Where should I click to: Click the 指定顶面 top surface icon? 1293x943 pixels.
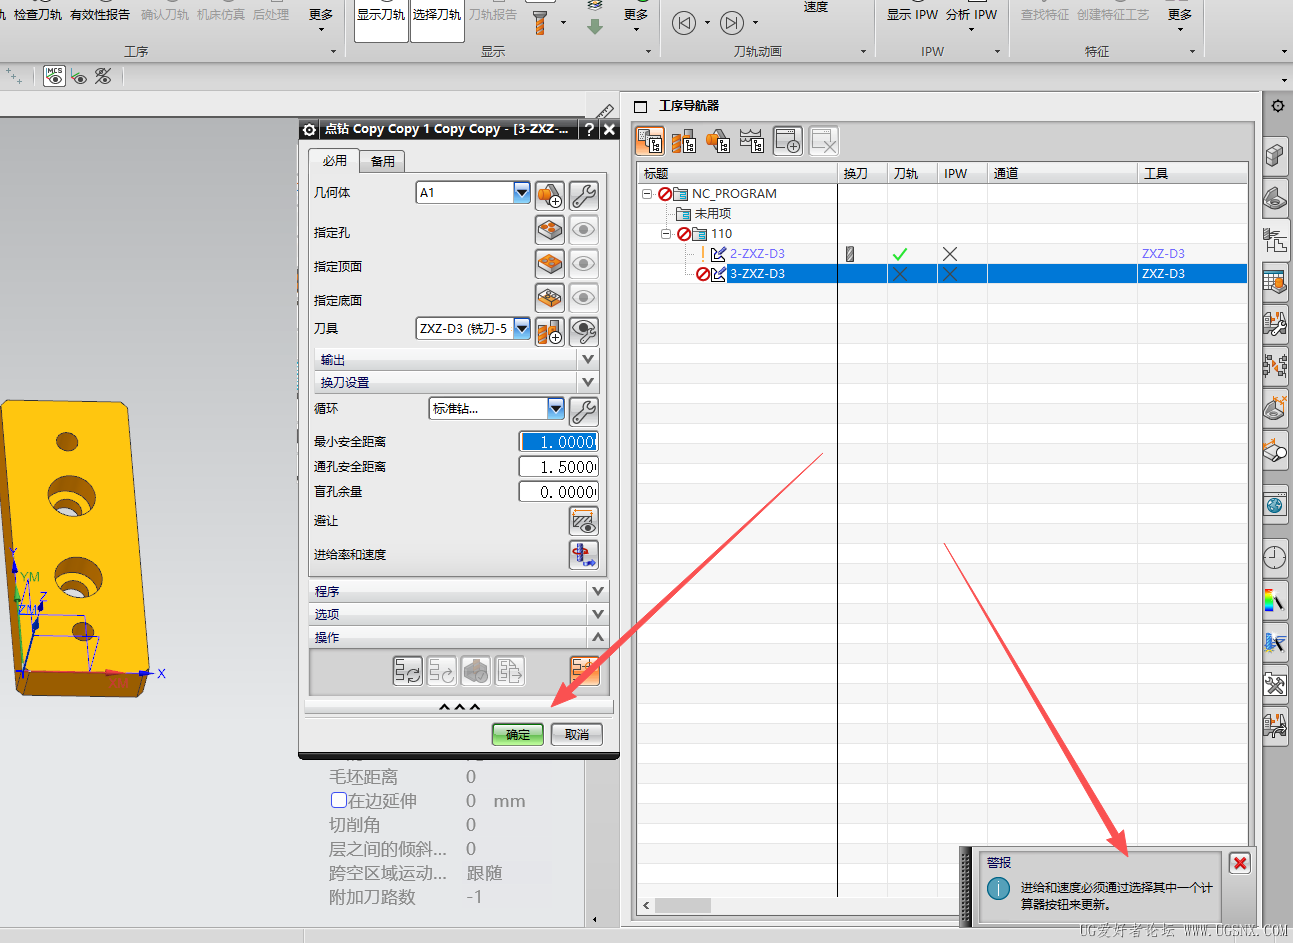click(x=550, y=264)
